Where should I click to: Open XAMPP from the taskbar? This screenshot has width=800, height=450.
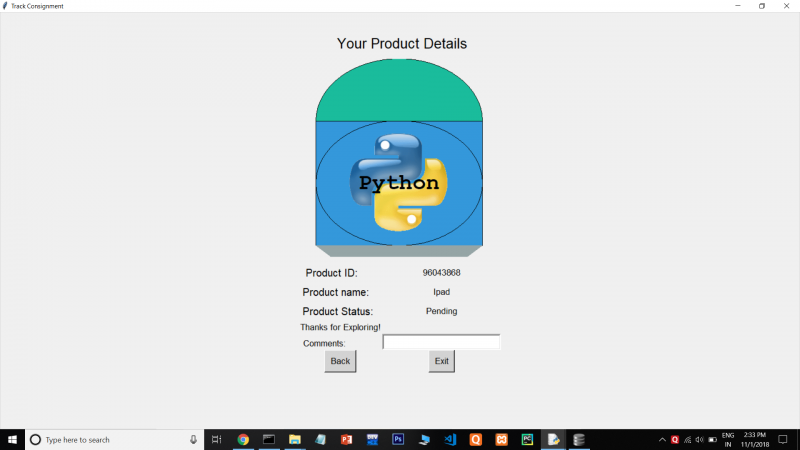pyautogui.click(x=502, y=439)
